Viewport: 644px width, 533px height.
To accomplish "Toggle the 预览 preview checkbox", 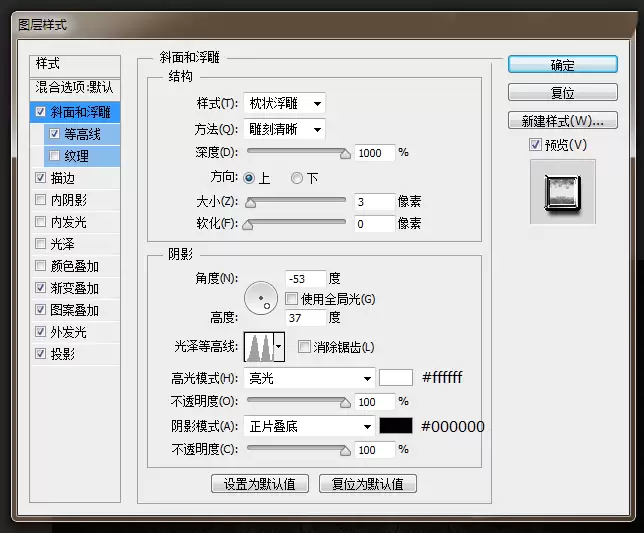I will click(x=535, y=145).
